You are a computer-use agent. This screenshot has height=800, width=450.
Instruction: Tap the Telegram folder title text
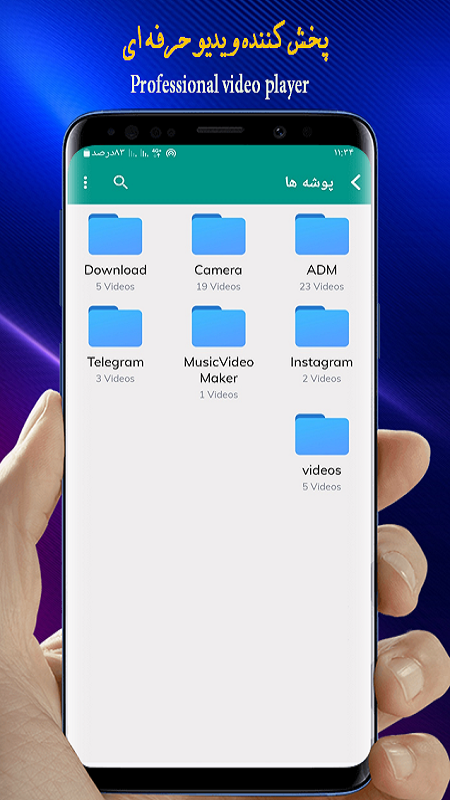pyautogui.click(x=115, y=362)
